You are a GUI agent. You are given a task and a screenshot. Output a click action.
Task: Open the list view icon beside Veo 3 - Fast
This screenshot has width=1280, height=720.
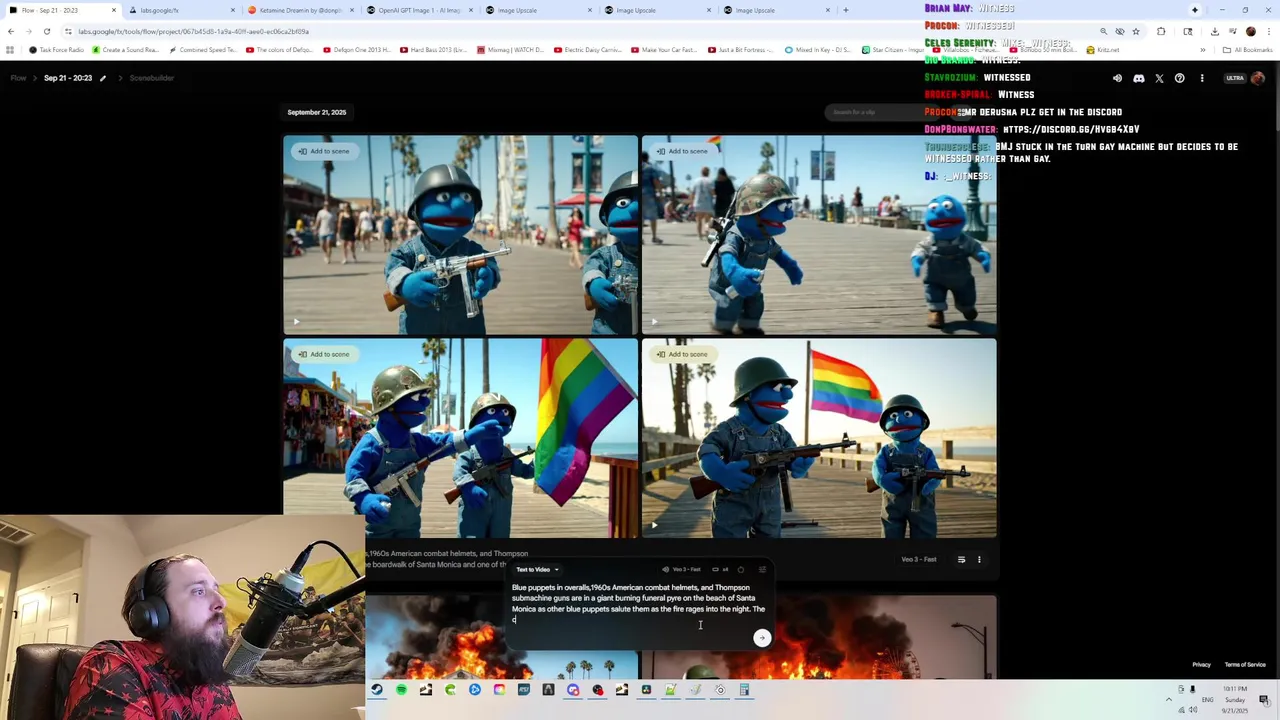tap(961, 560)
